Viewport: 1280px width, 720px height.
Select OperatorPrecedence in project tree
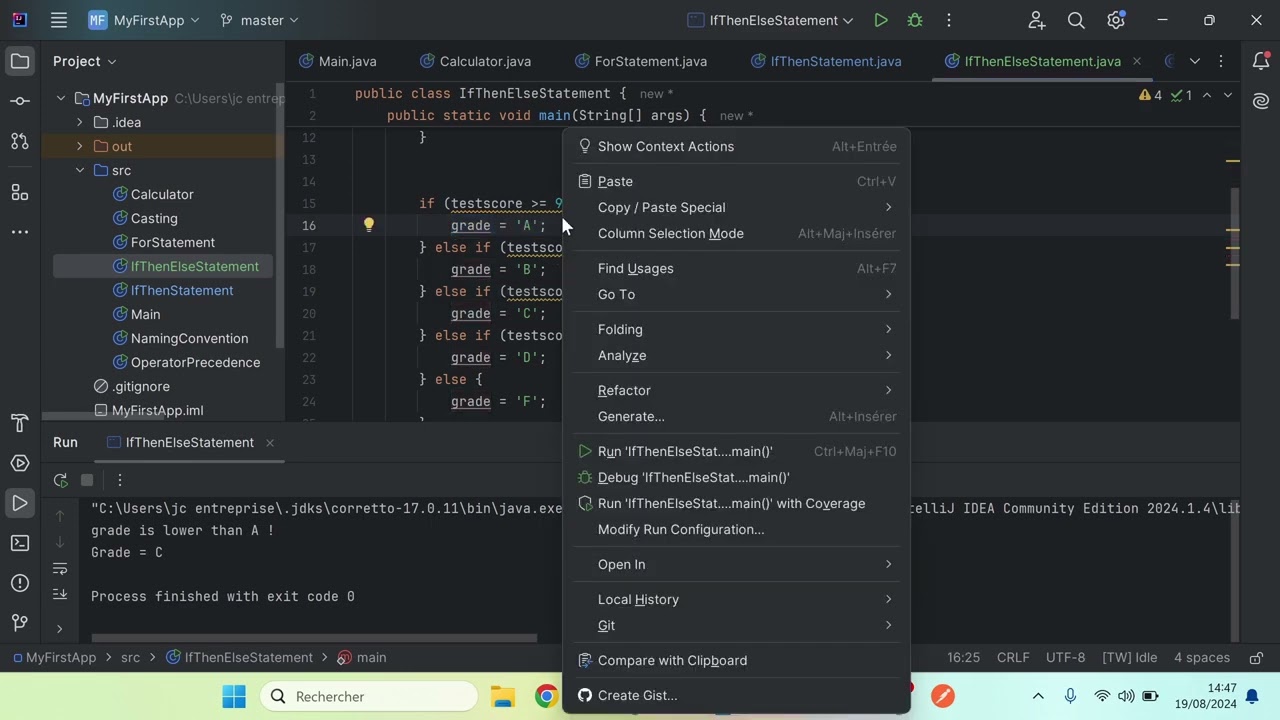[x=195, y=362]
